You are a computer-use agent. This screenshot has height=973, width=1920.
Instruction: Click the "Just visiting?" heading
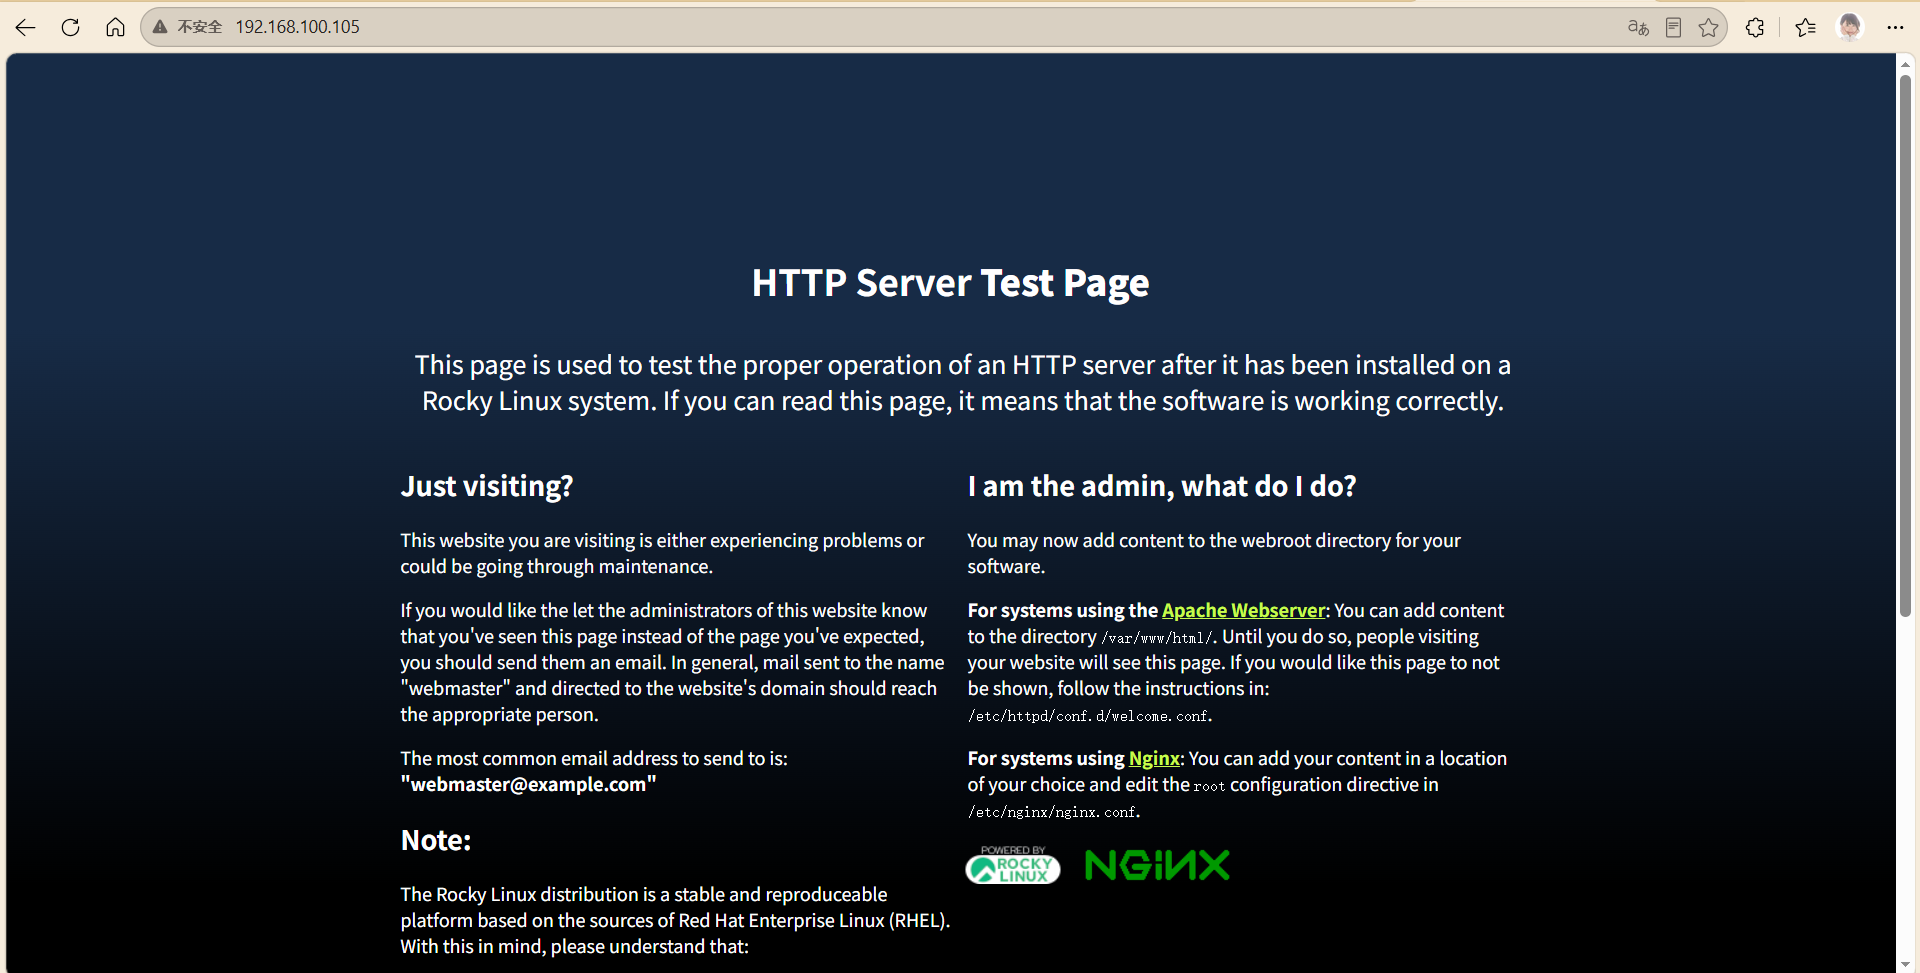[x=487, y=486]
